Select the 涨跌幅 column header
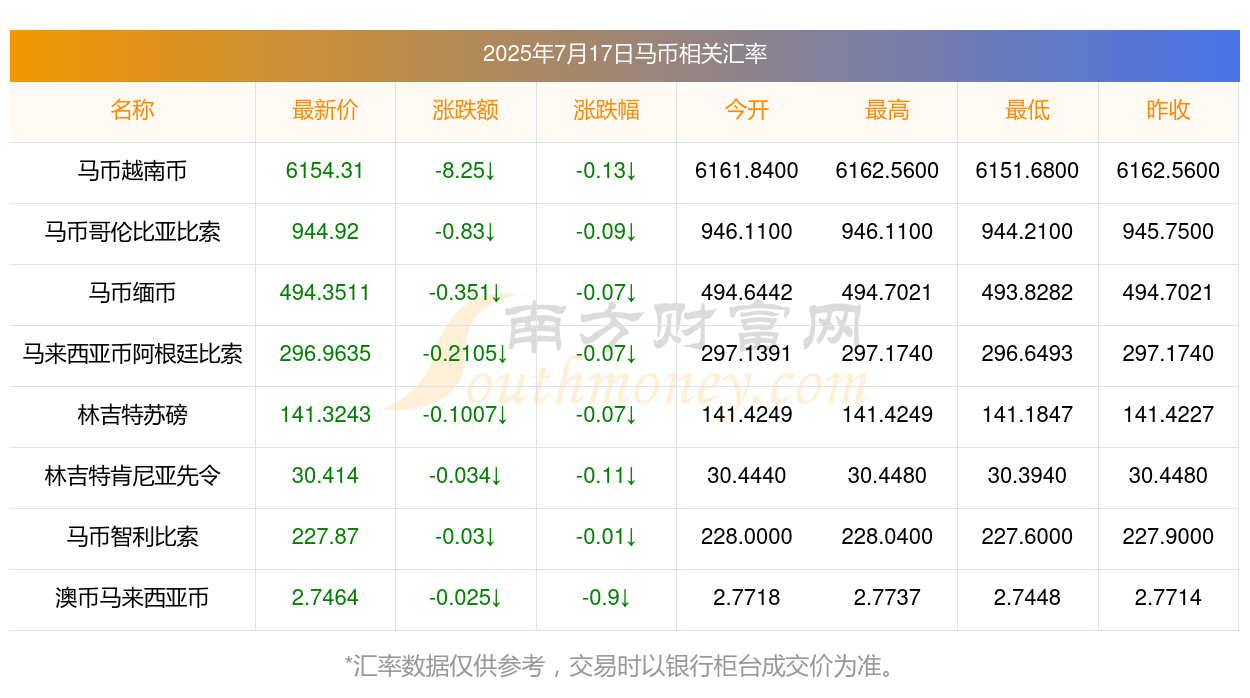The height and width of the screenshot is (698, 1250). pos(606,110)
